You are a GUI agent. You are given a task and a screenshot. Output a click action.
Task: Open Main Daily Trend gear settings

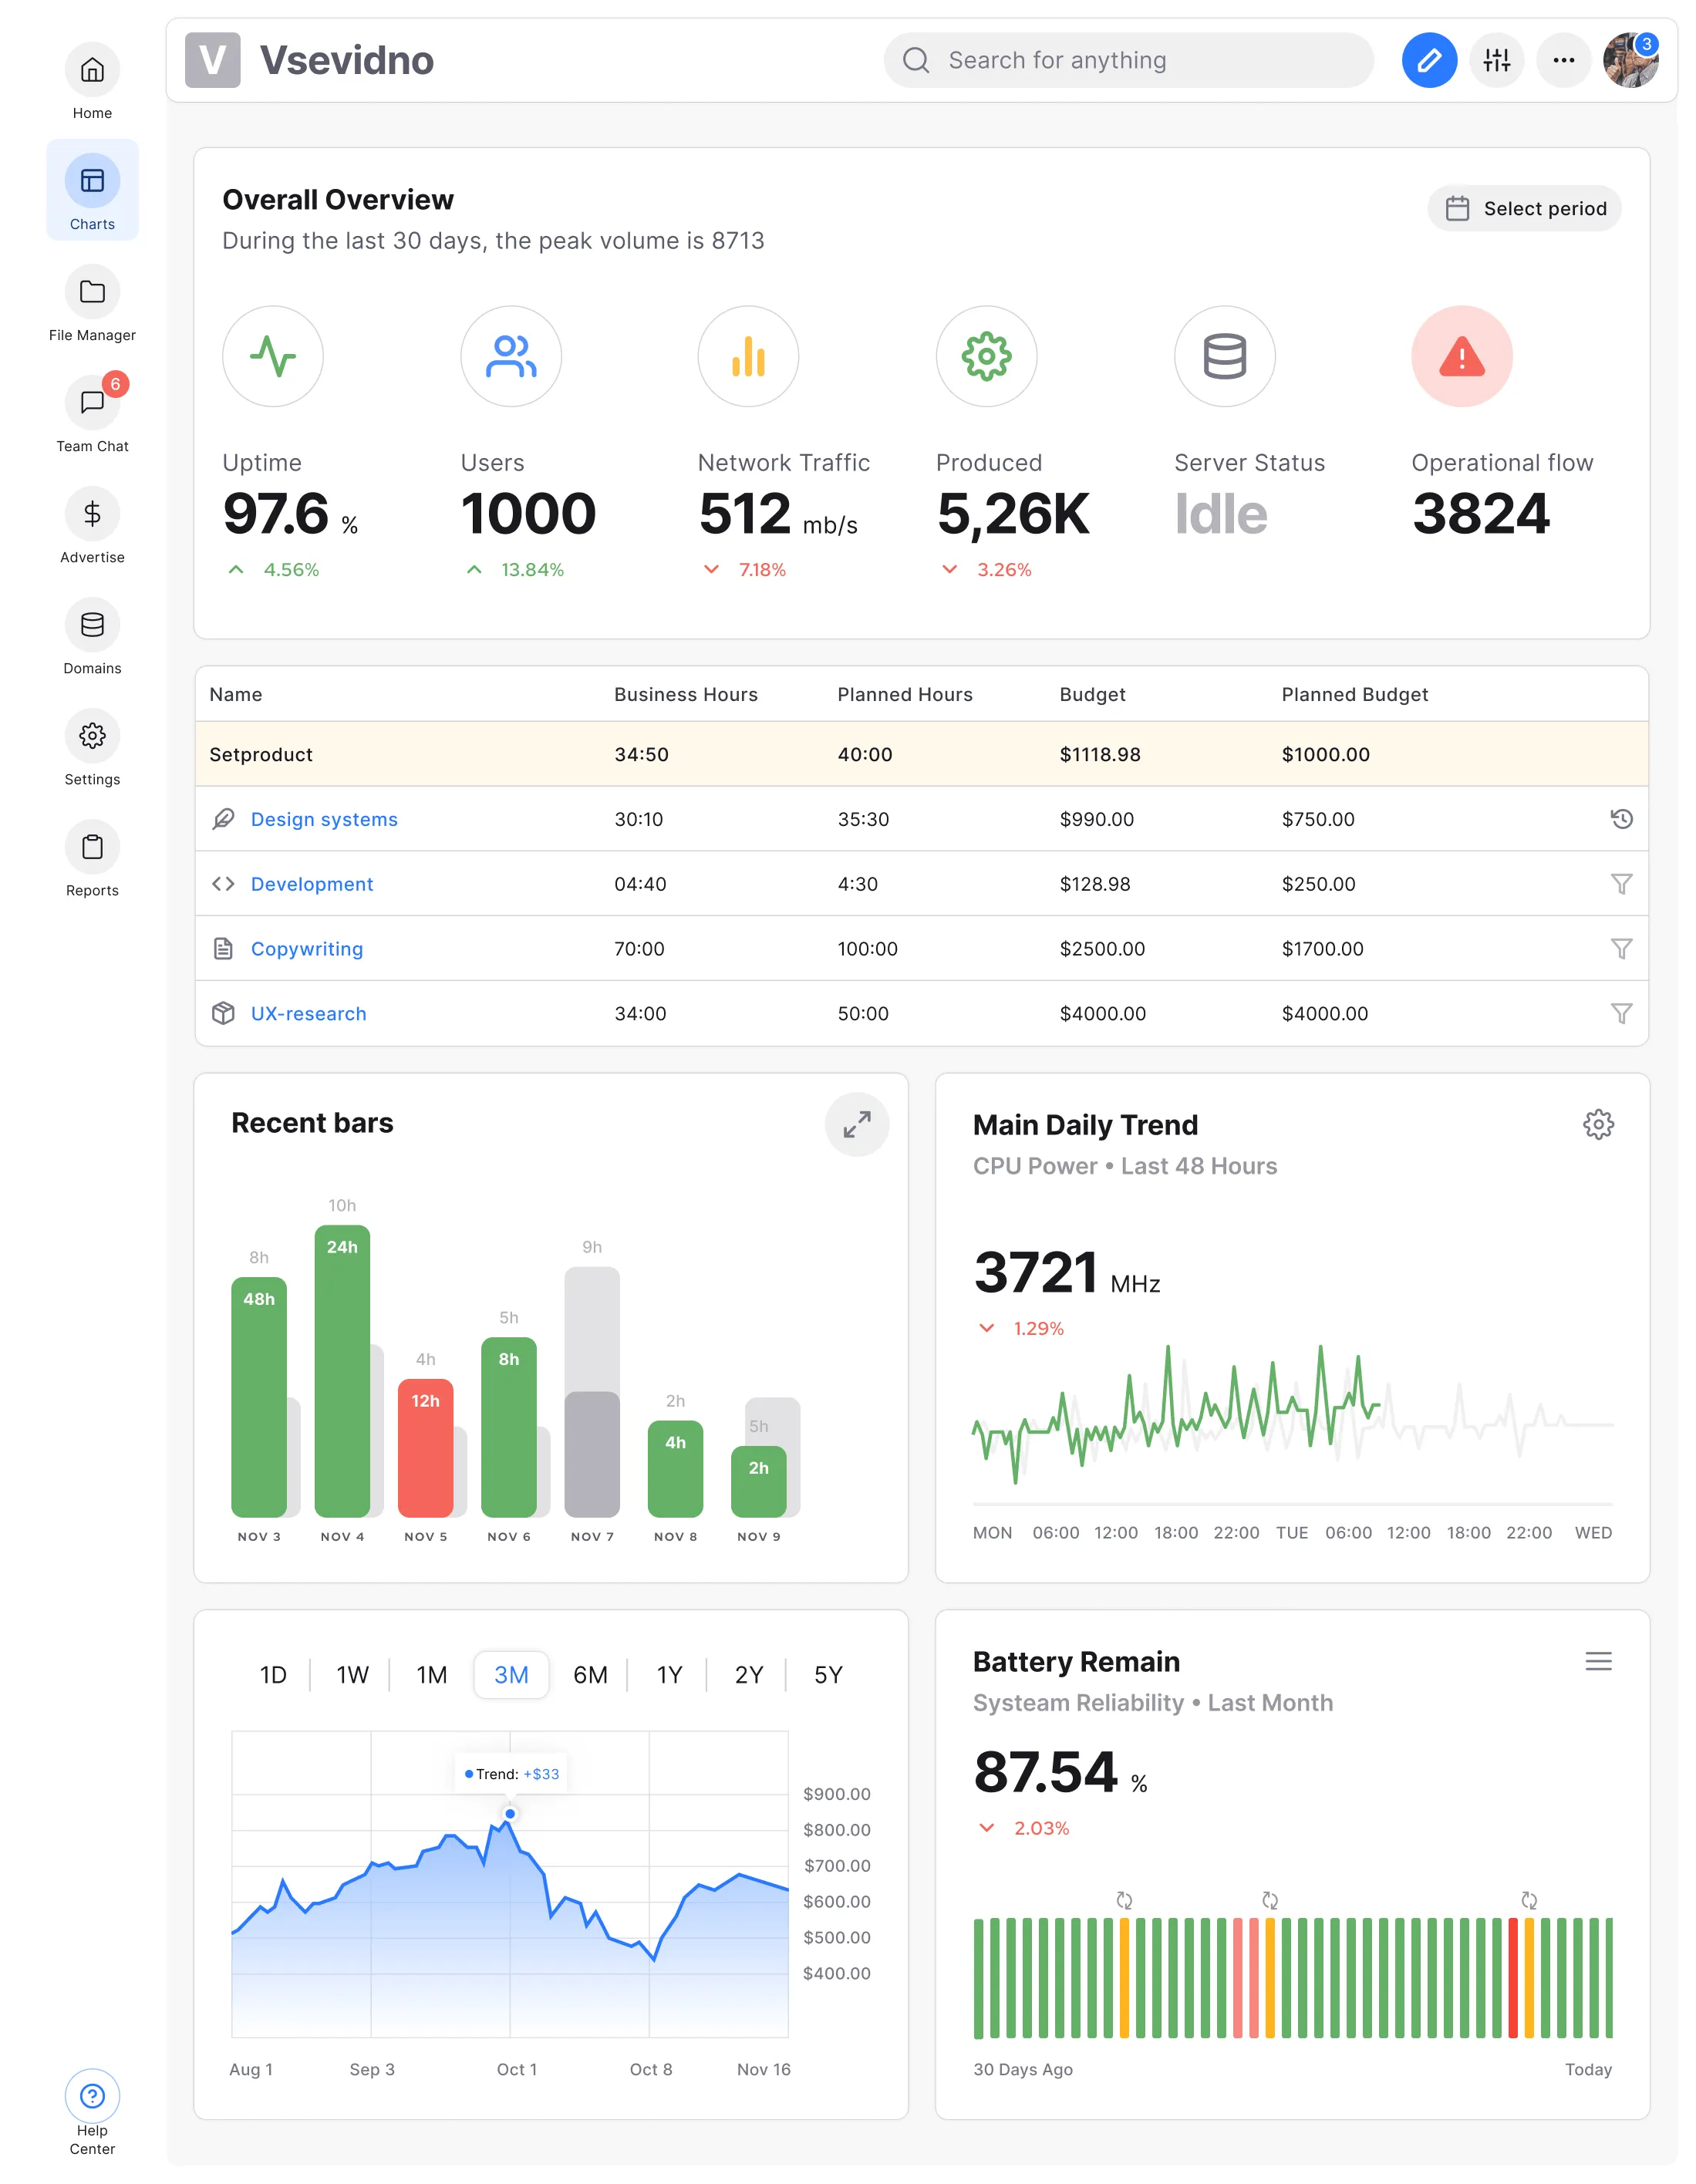click(x=1597, y=1125)
